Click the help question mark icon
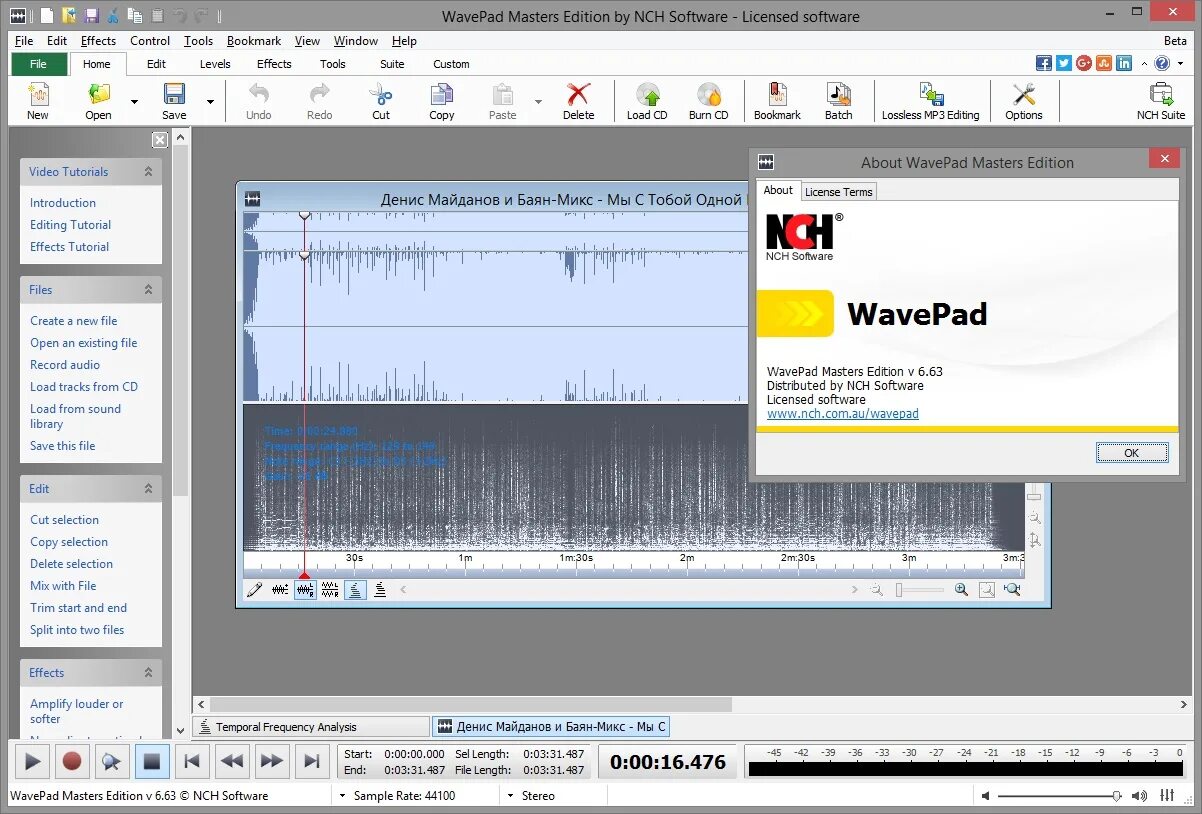 coord(1162,63)
